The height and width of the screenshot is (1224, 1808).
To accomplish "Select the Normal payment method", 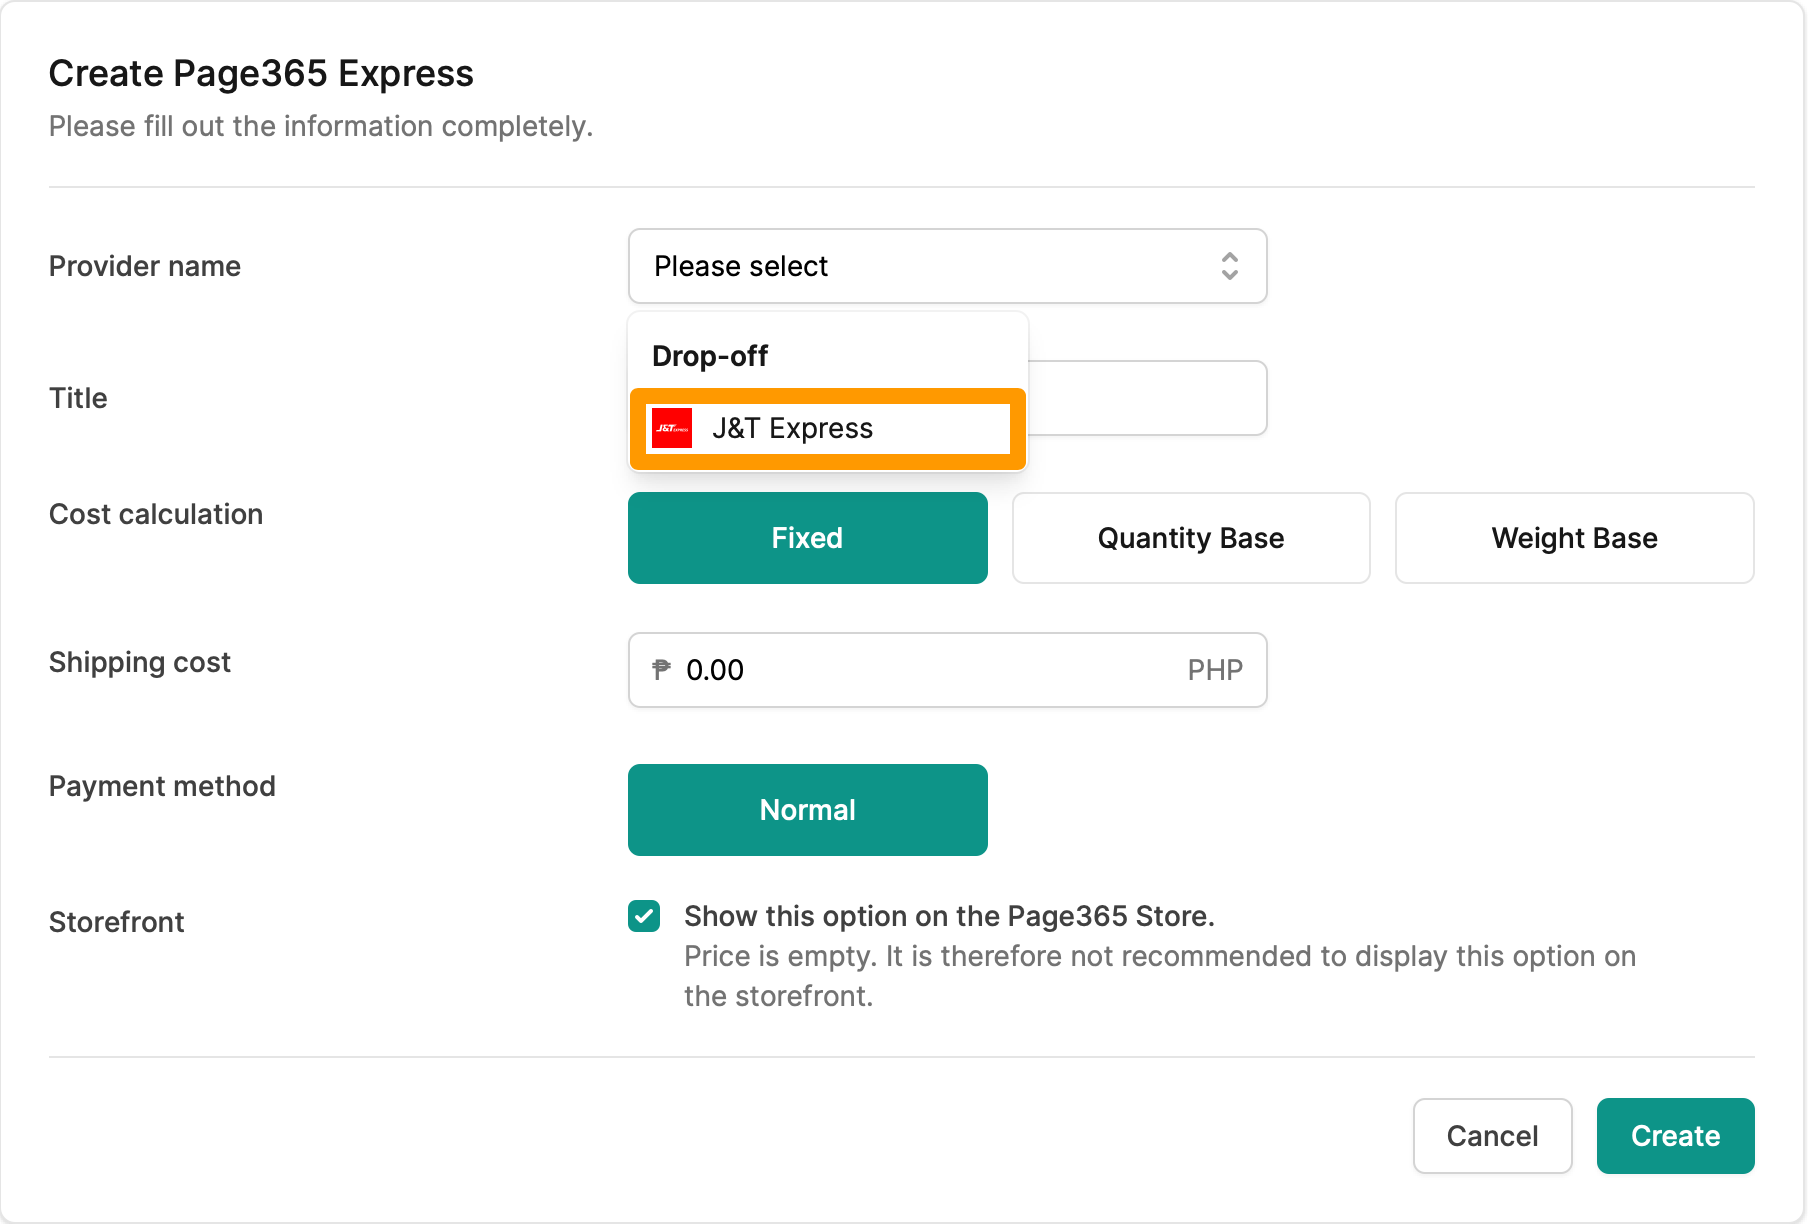I will tap(807, 810).
